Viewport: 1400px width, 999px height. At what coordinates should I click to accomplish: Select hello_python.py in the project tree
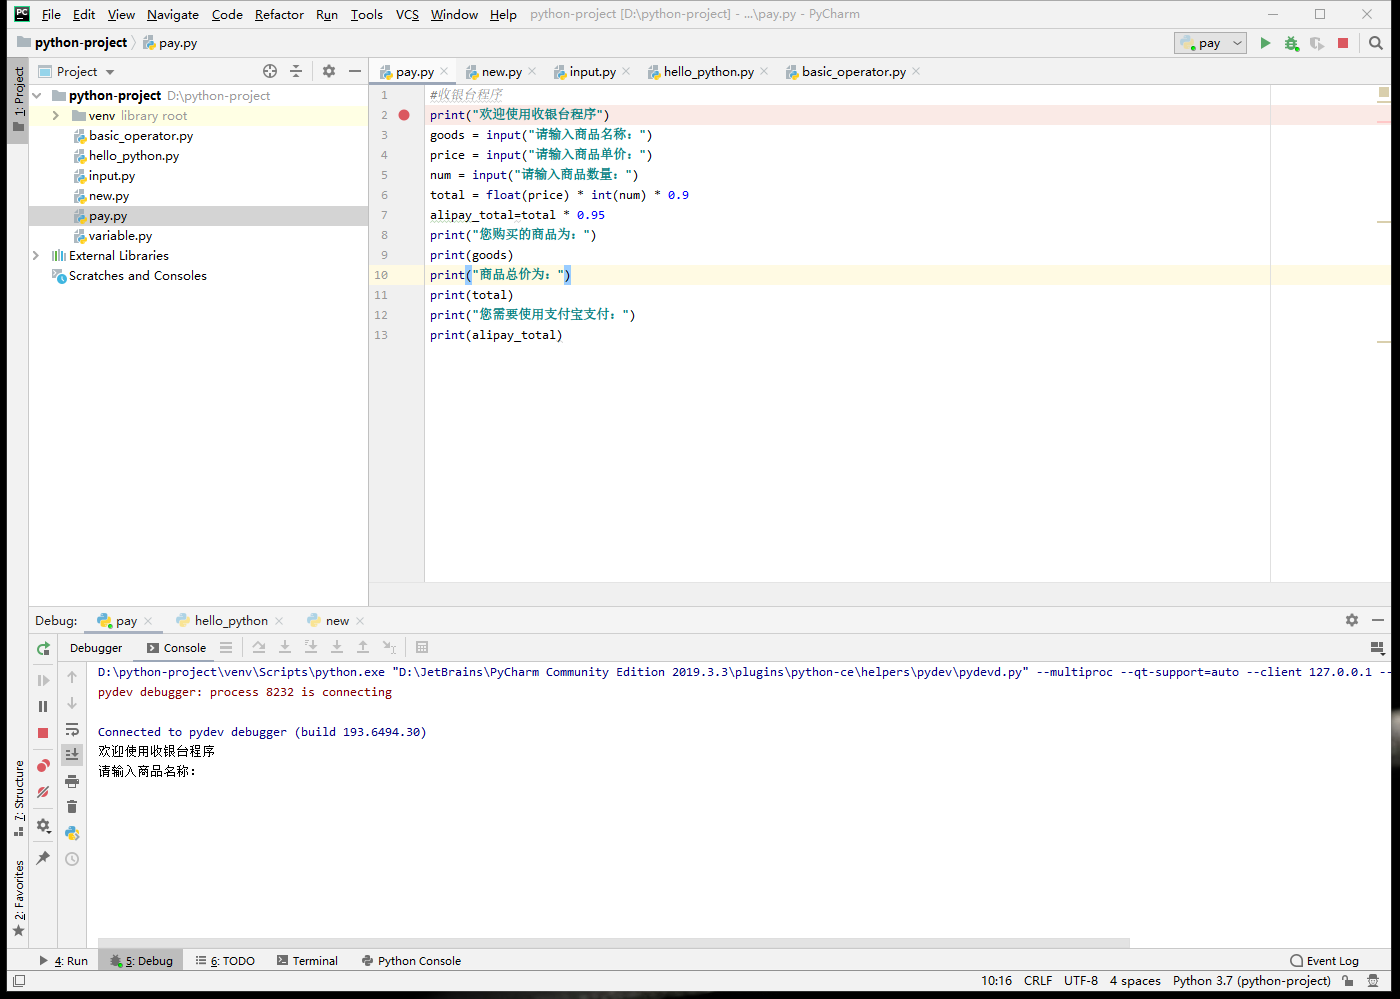(x=134, y=156)
